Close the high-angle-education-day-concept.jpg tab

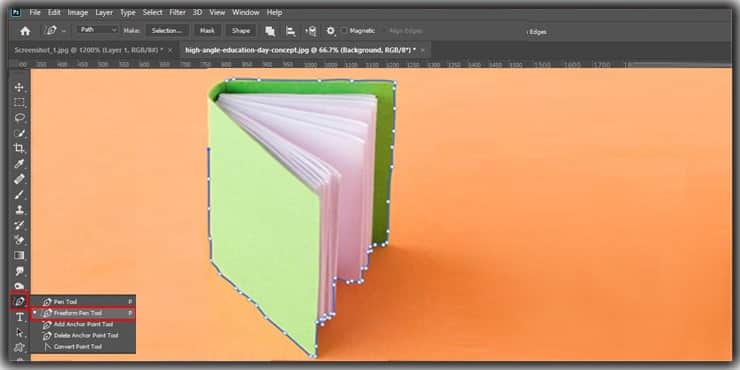click(x=423, y=50)
